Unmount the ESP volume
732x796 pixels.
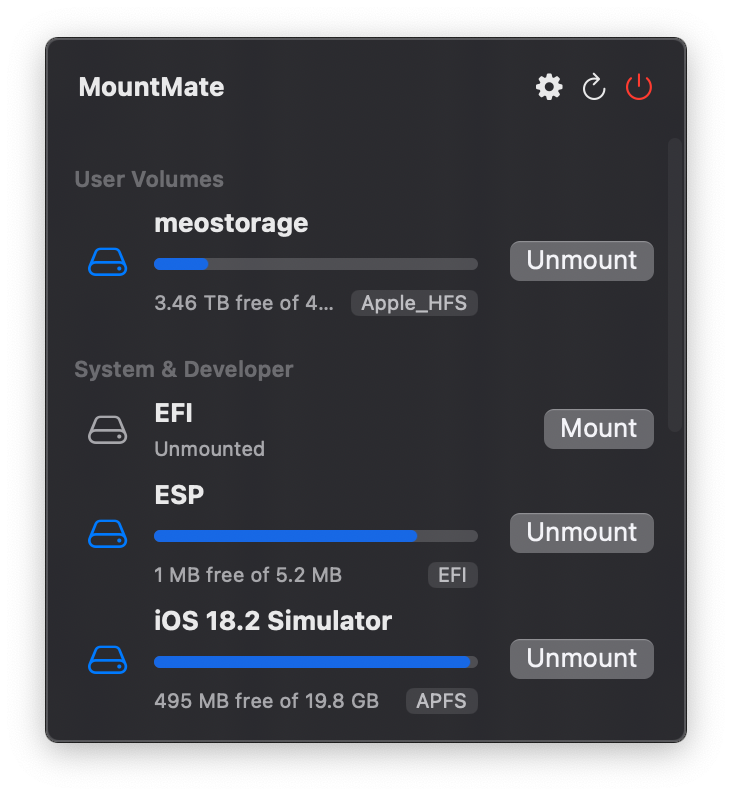pyautogui.click(x=582, y=533)
